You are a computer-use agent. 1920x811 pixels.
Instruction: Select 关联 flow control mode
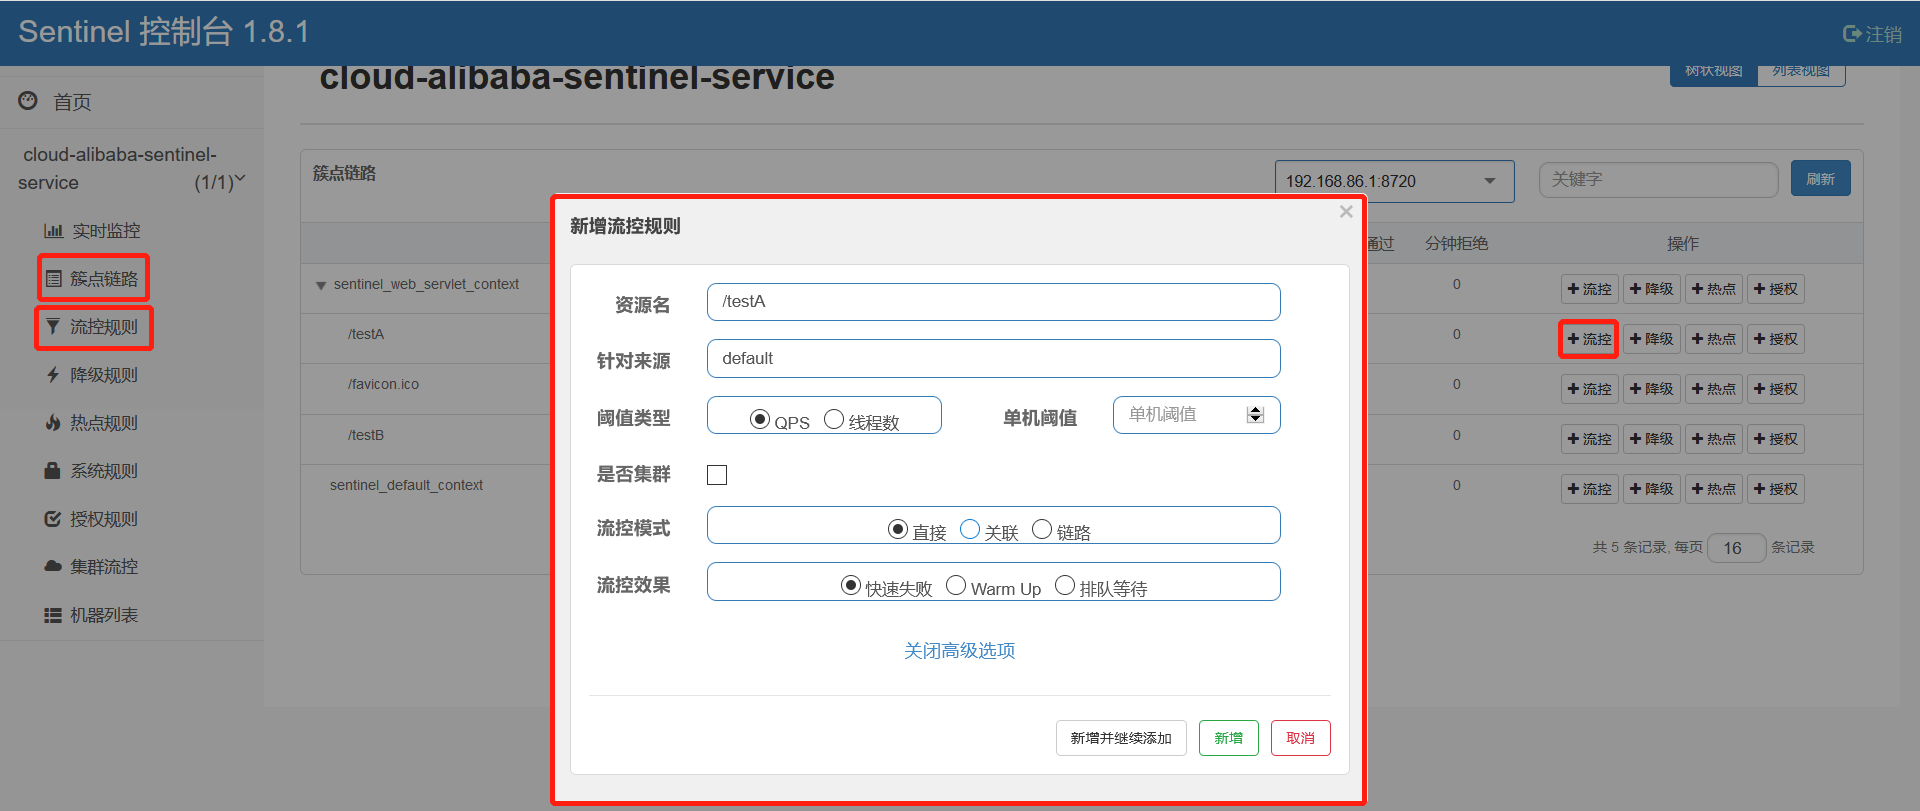pyautogui.click(x=970, y=529)
